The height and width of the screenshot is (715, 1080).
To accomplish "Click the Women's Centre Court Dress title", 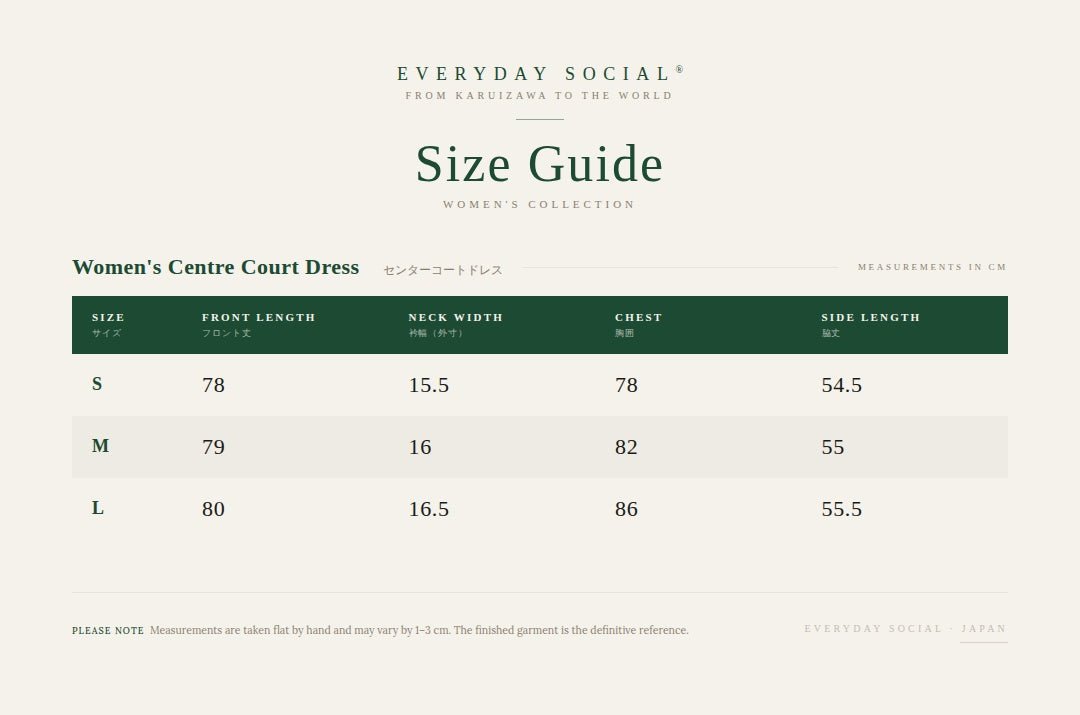I will [x=216, y=267].
